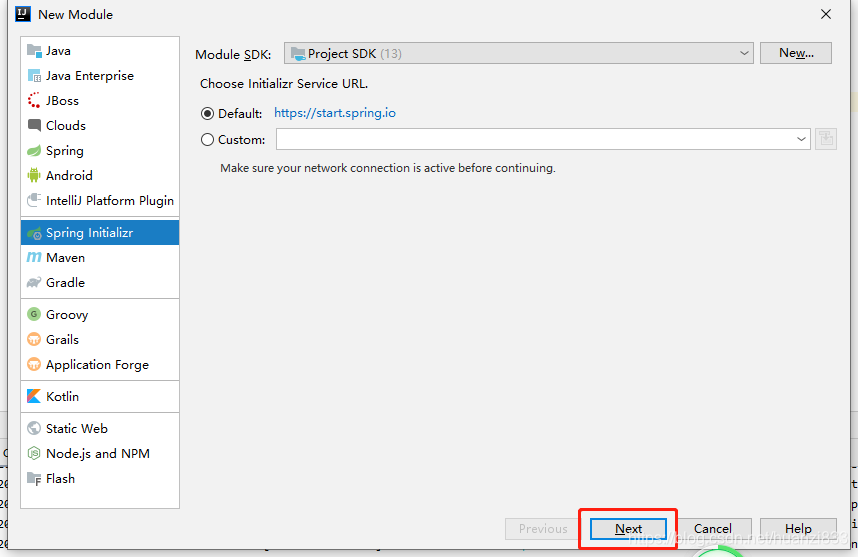Click the IntelliJ Platform Plugin icon
This screenshot has height=557, width=858.
click(x=34, y=200)
